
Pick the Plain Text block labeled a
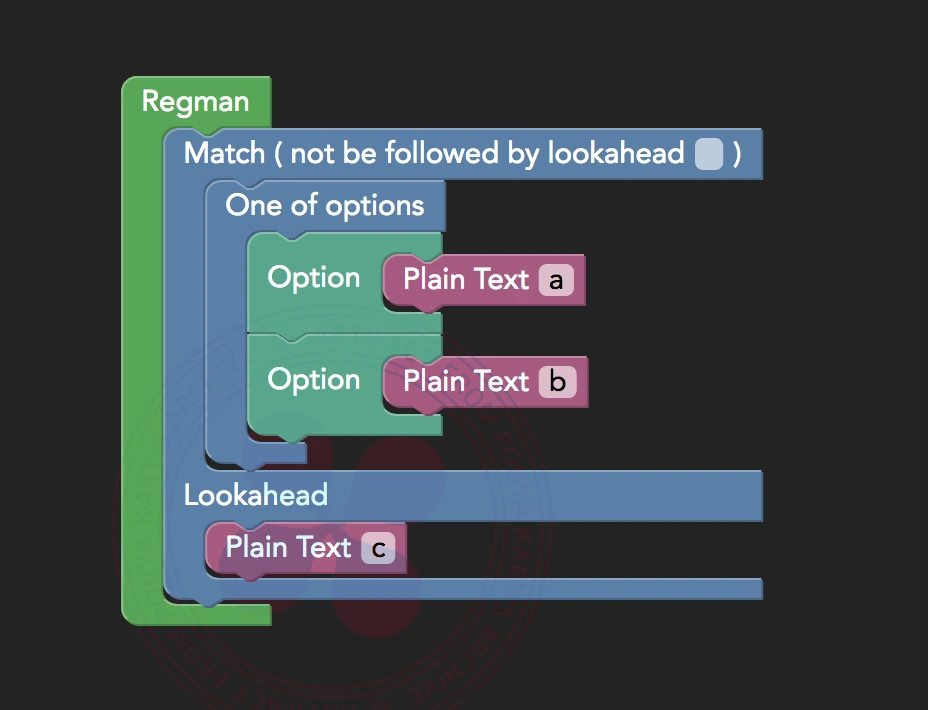(x=465, y=279)
